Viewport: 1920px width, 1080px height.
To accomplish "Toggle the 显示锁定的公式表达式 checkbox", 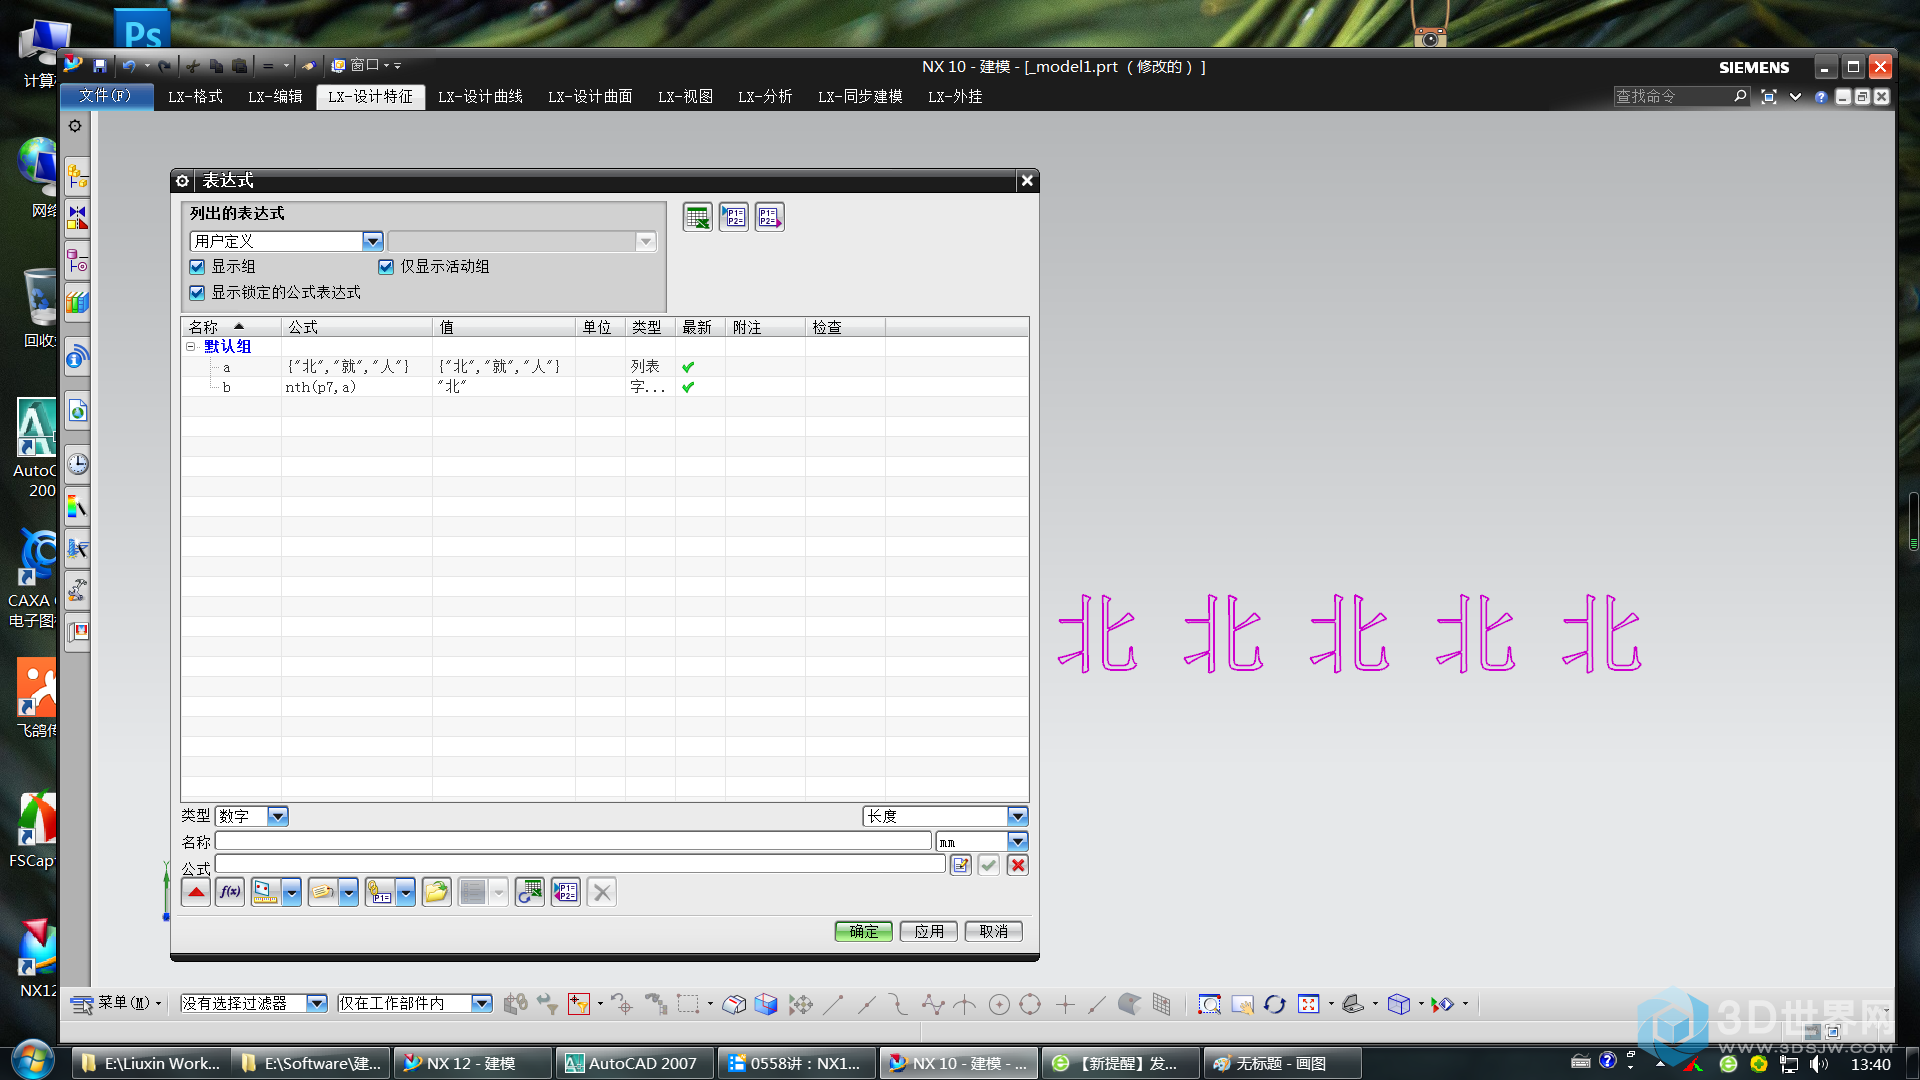I will tap(197, 293).
